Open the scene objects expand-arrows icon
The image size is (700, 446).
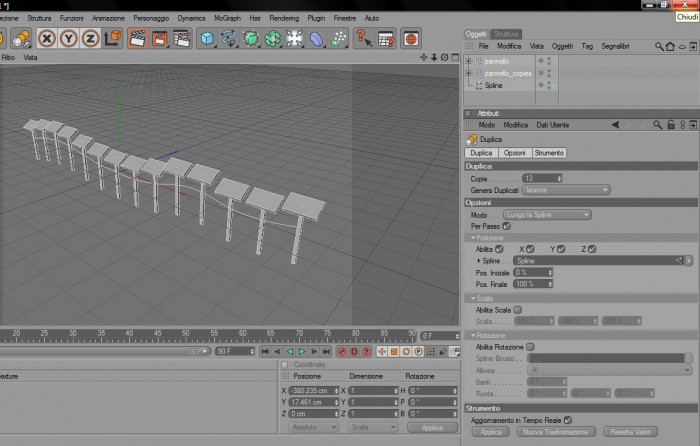(295, 38)
